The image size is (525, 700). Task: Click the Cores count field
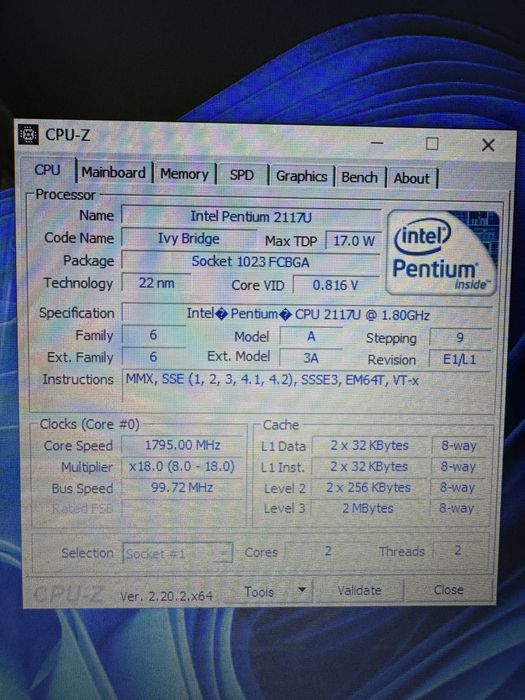tap(327, 551)
